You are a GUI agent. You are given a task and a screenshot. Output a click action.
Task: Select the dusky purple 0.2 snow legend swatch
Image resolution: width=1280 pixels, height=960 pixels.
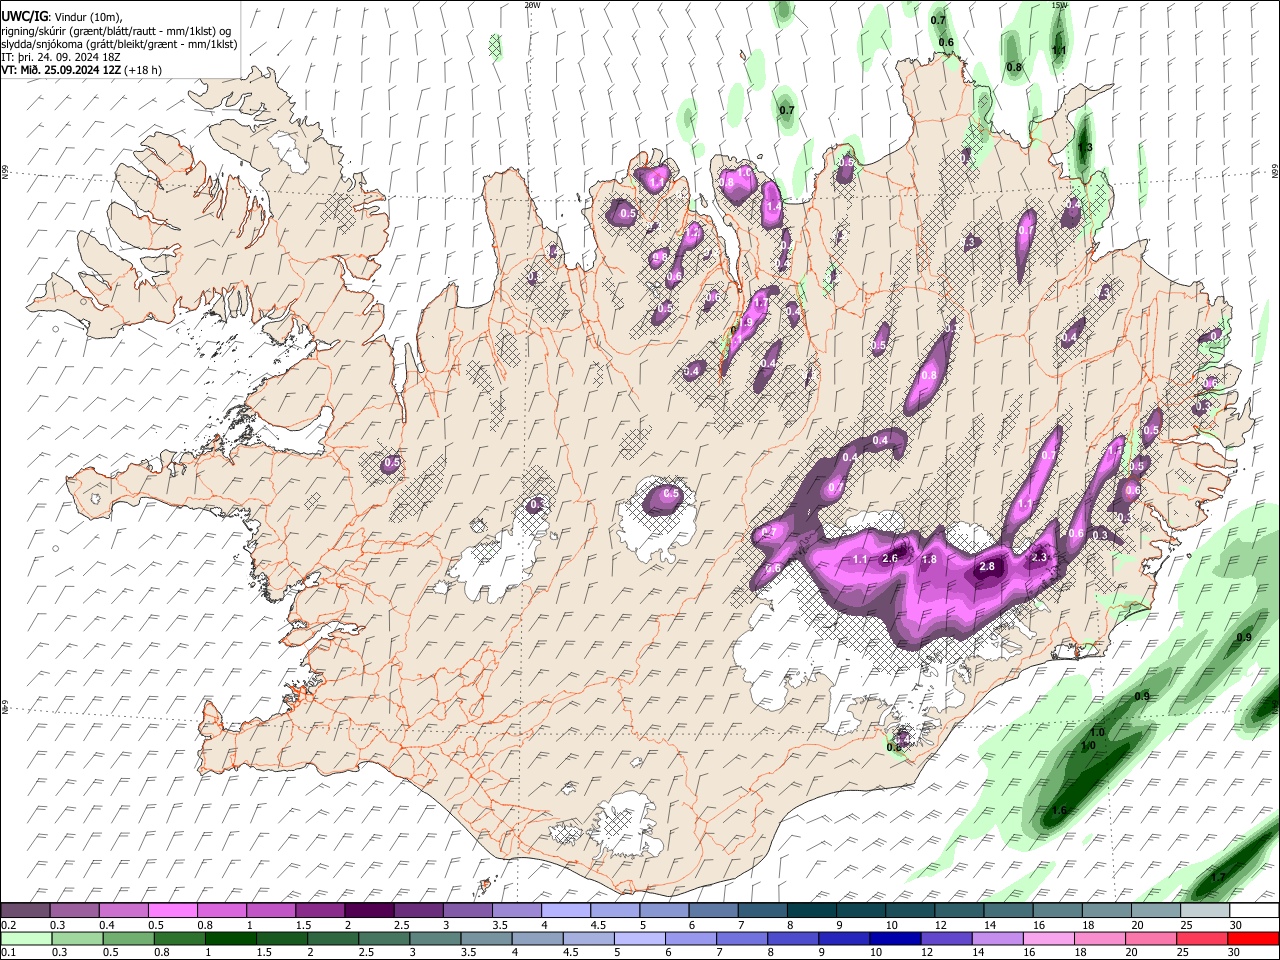pos(25,911)
